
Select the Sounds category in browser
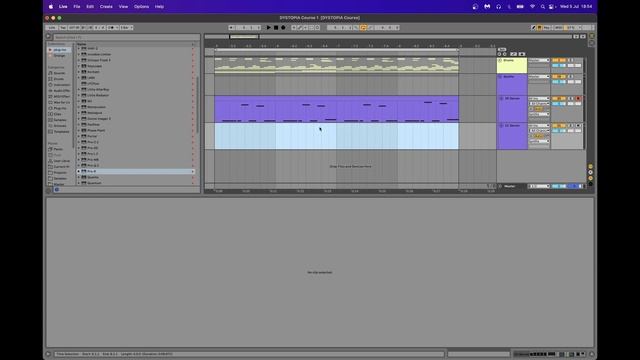point(59,73)
